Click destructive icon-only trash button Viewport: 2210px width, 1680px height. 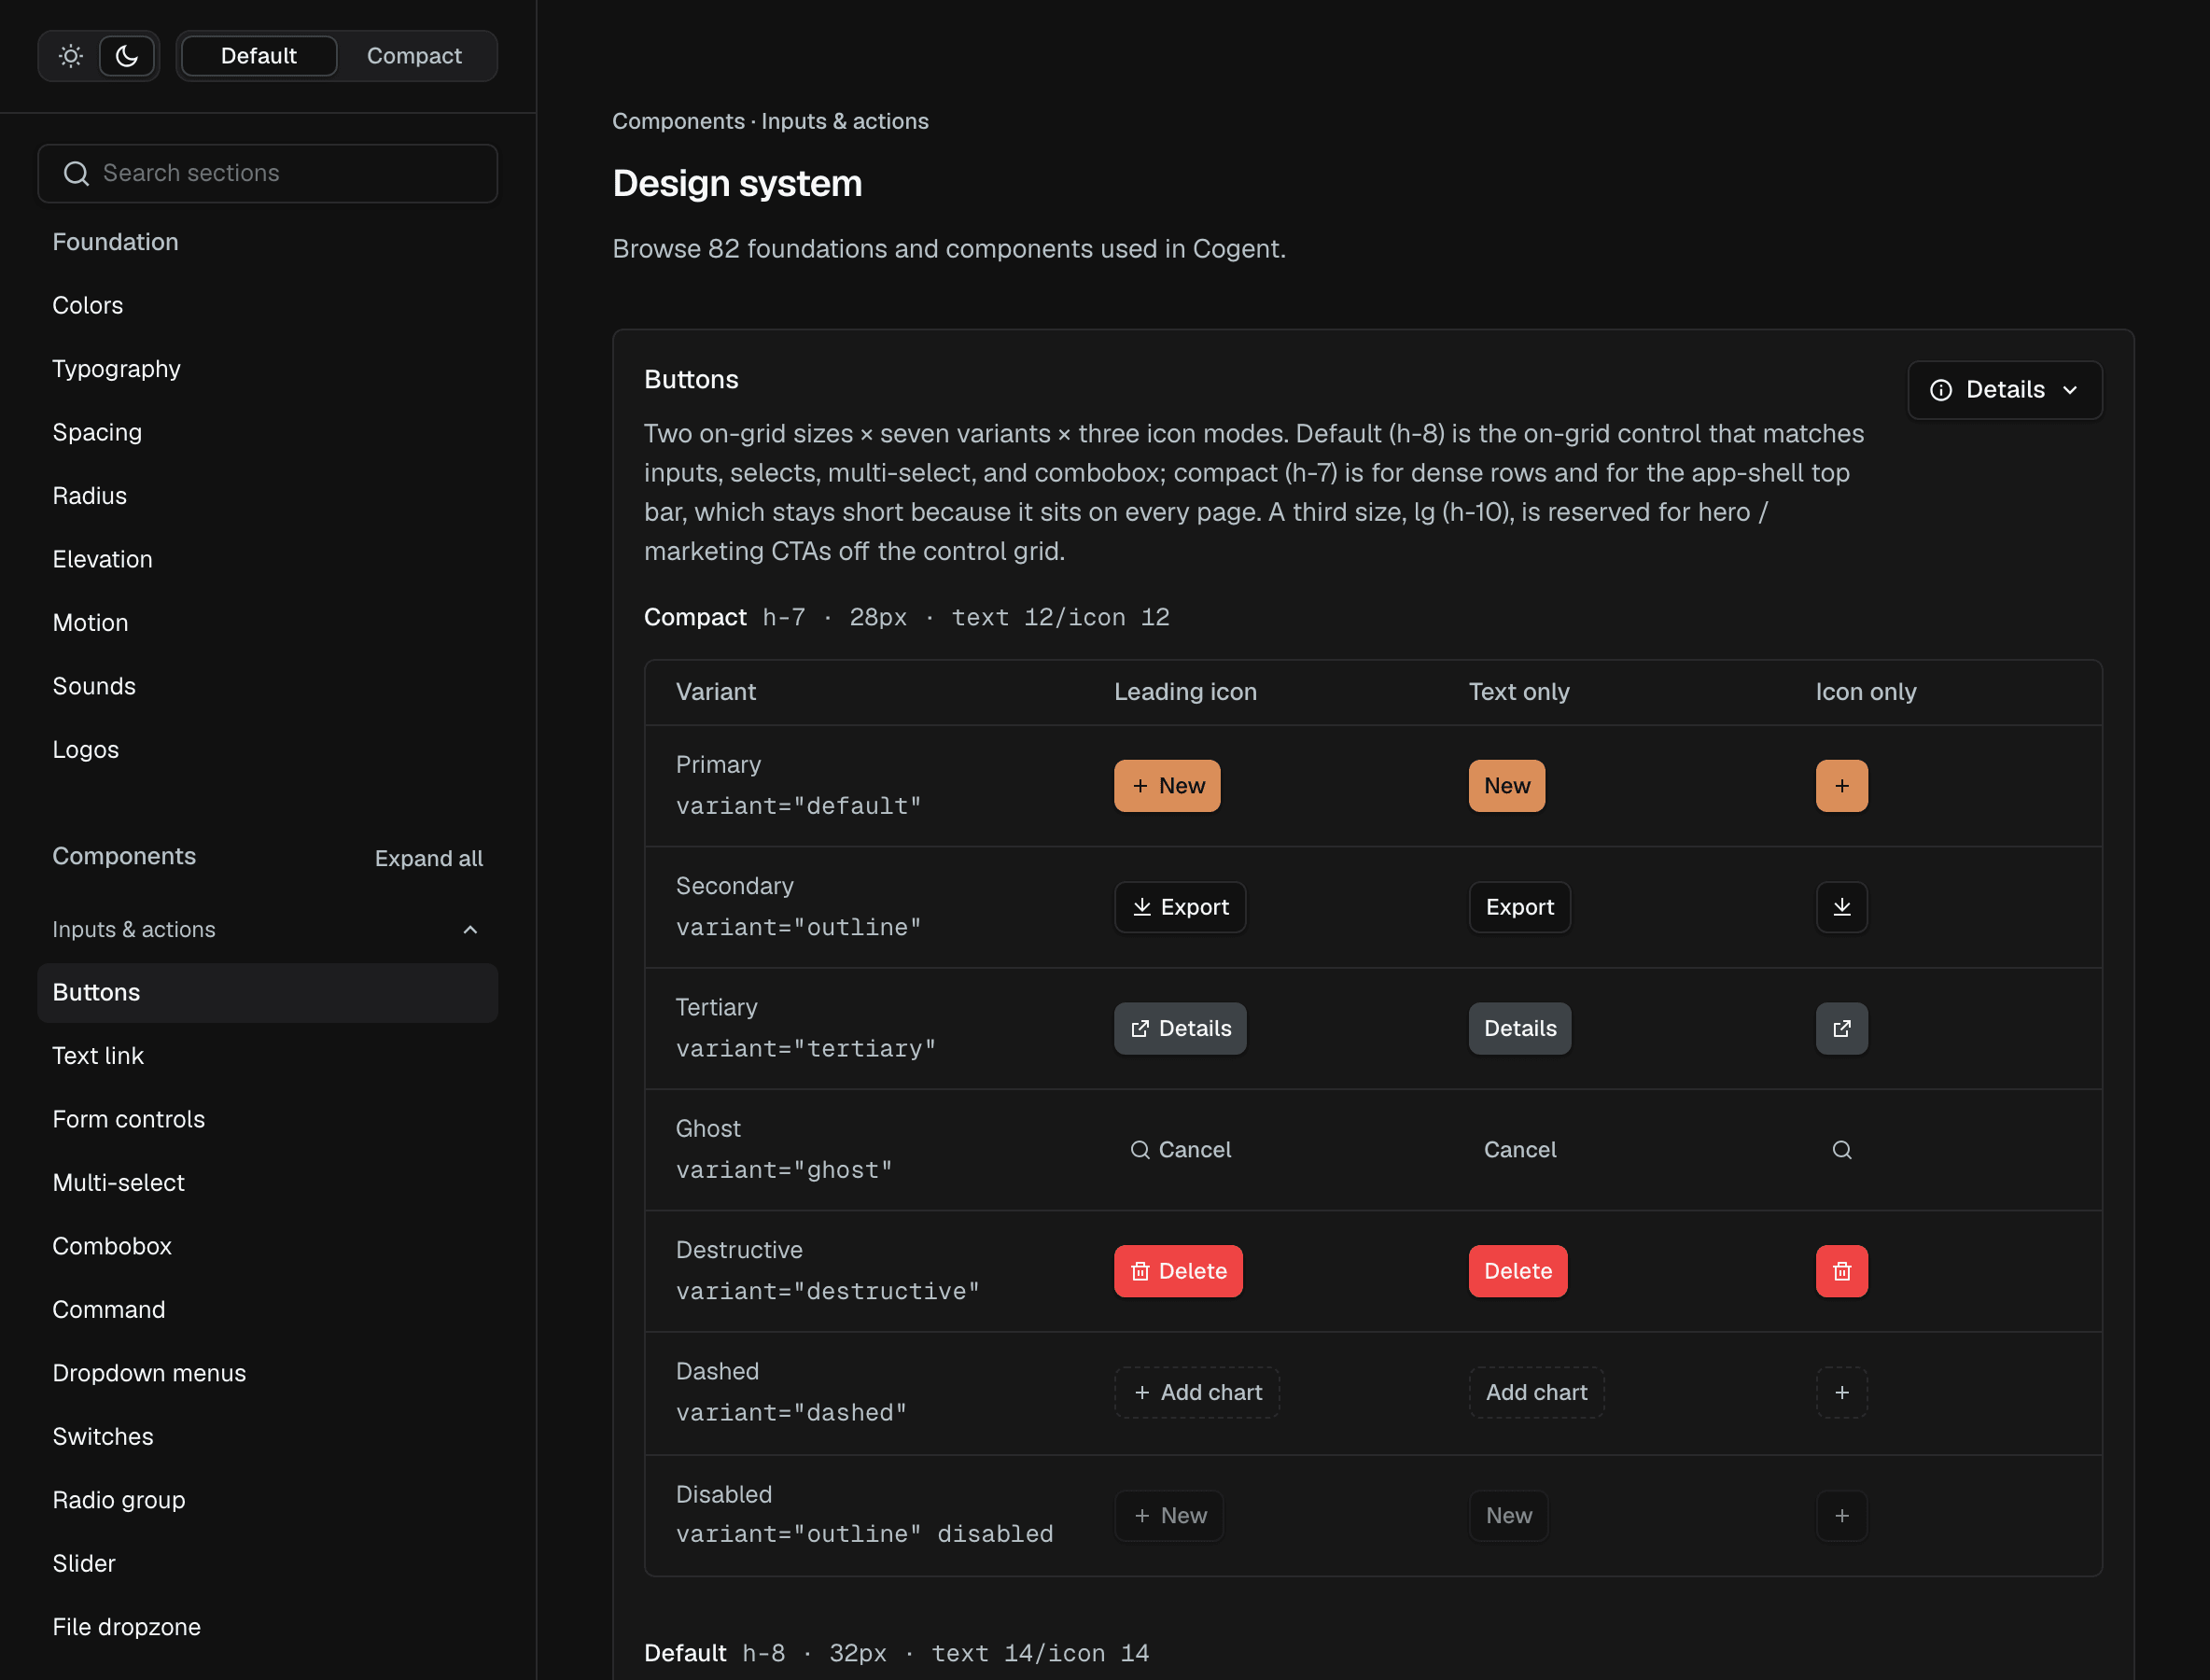pyautogui.click(x=1841, y=1271)
